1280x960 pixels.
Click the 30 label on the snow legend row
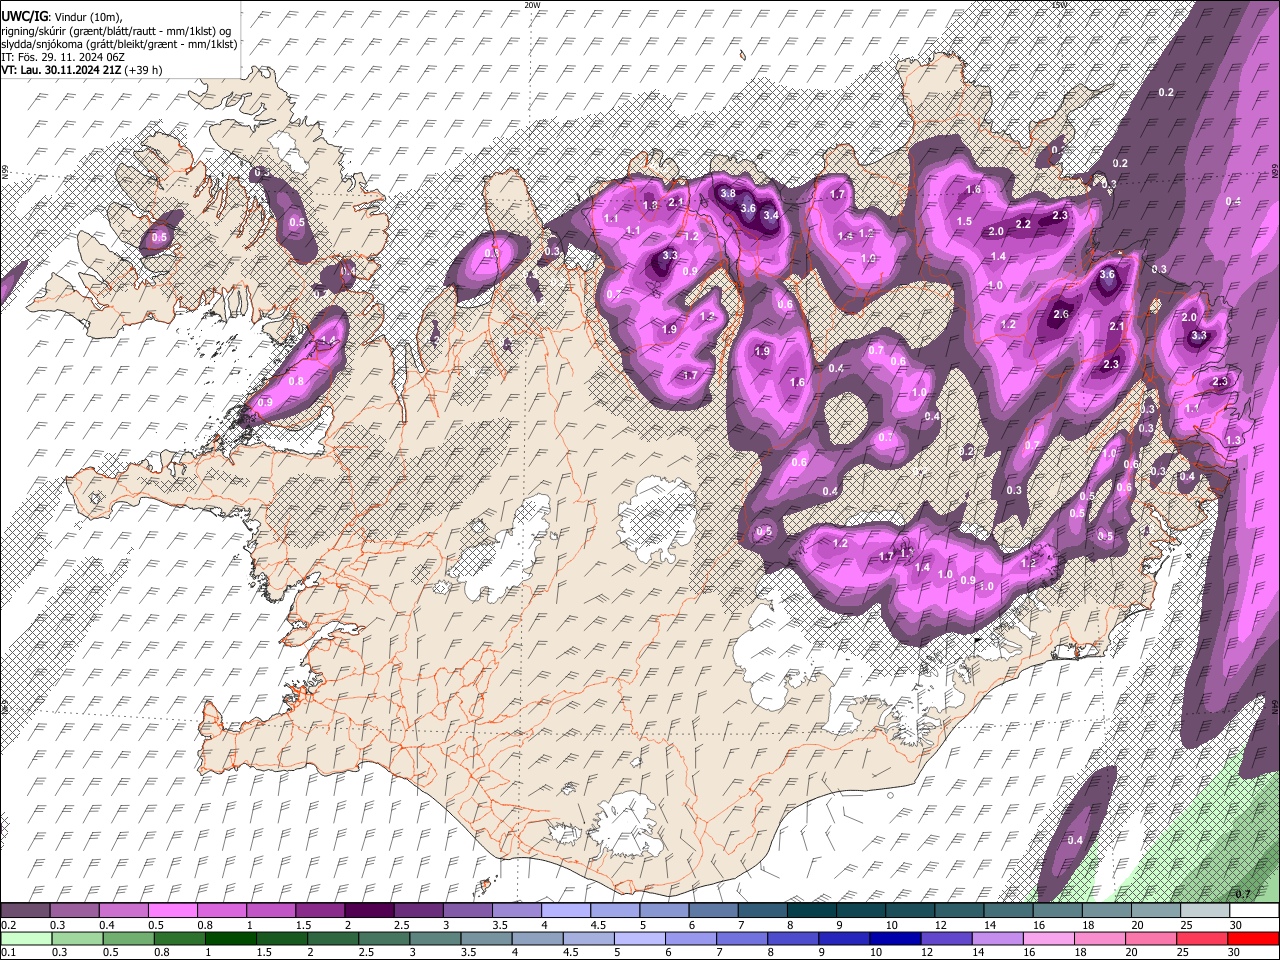1236,925
